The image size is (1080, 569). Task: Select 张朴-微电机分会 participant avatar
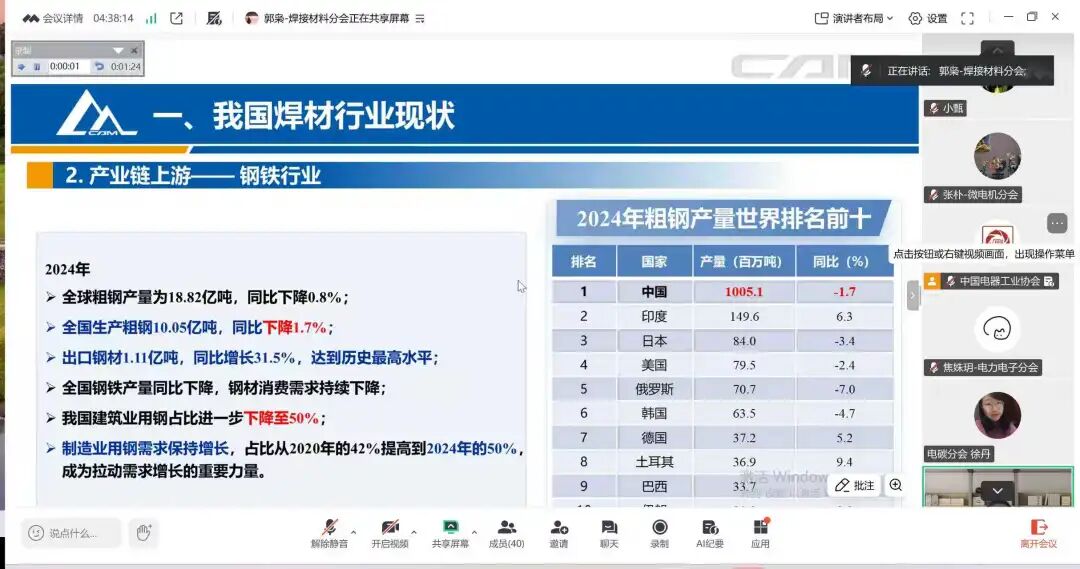[x=997, y=156]
